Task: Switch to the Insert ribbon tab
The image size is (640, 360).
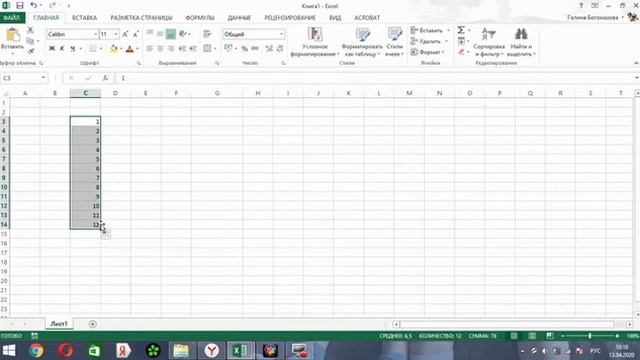Action: 84,18
